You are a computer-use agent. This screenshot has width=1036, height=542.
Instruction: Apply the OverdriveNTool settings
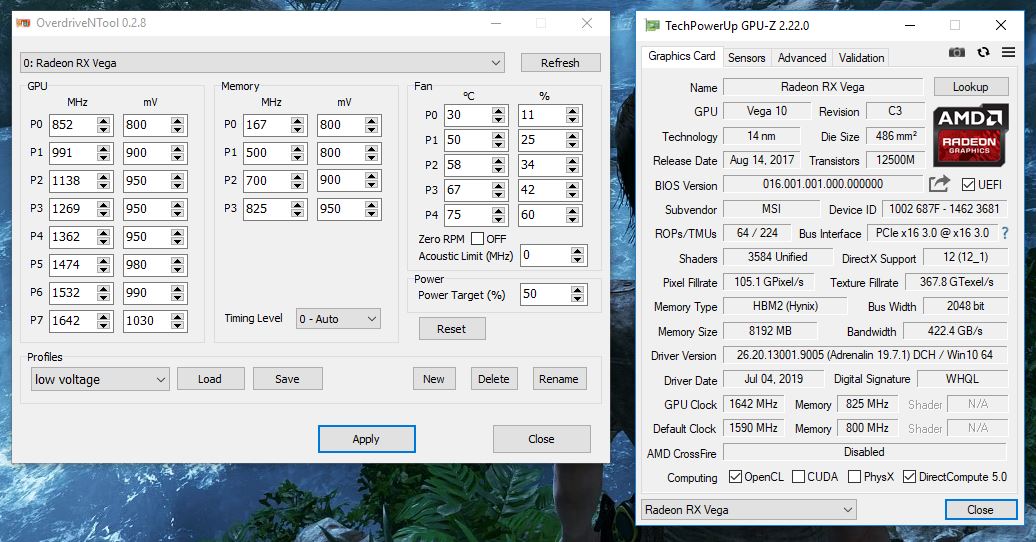(x=367, y=439)
